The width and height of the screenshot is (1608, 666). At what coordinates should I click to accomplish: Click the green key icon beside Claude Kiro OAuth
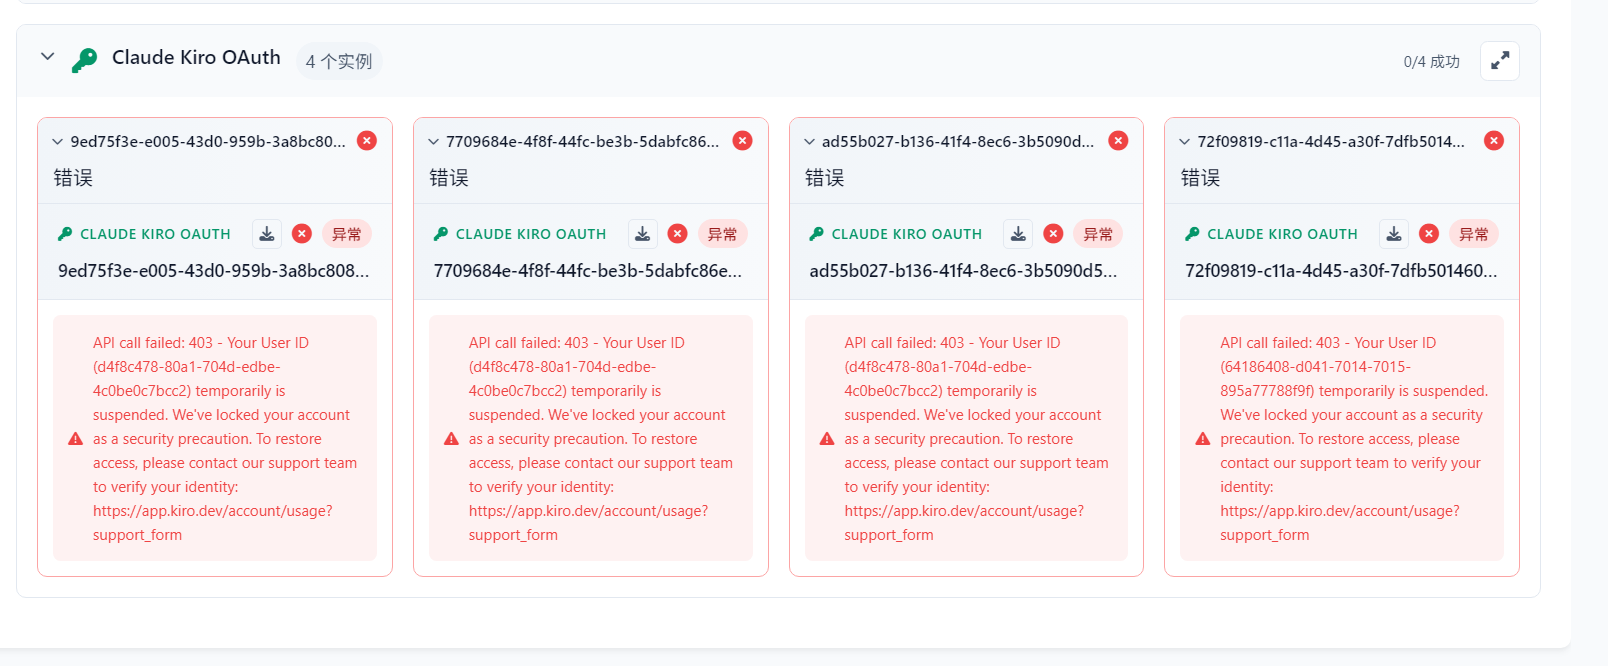pyautogui.click(x=85, y=60)
